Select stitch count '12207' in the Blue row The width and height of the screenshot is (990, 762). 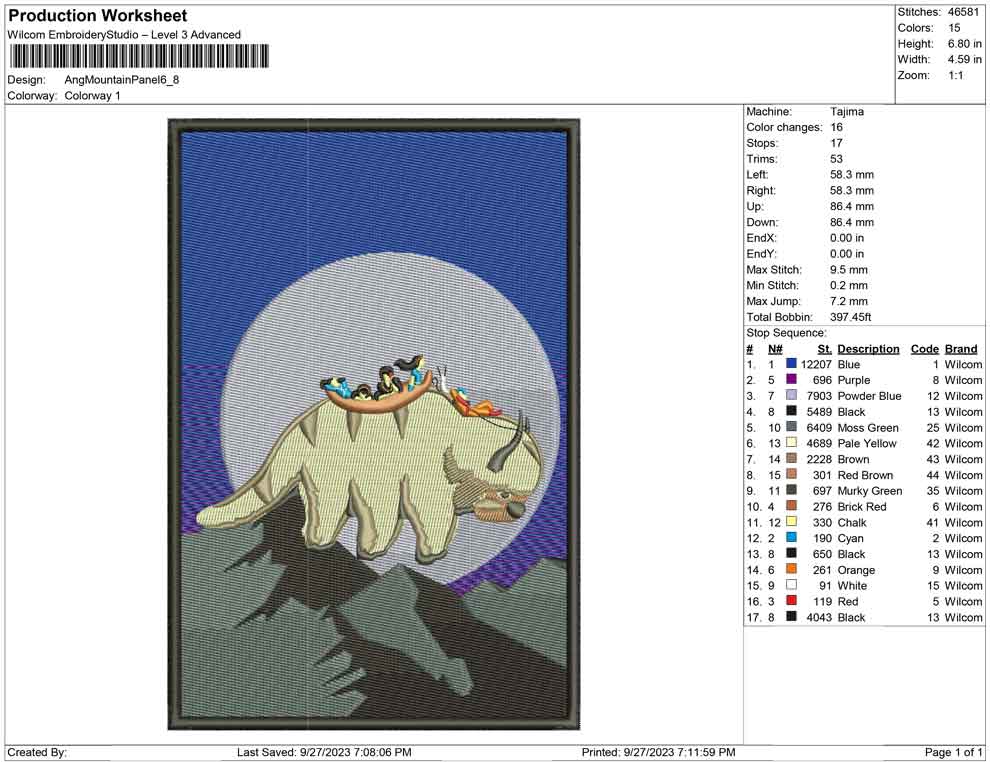coord(816,364)
